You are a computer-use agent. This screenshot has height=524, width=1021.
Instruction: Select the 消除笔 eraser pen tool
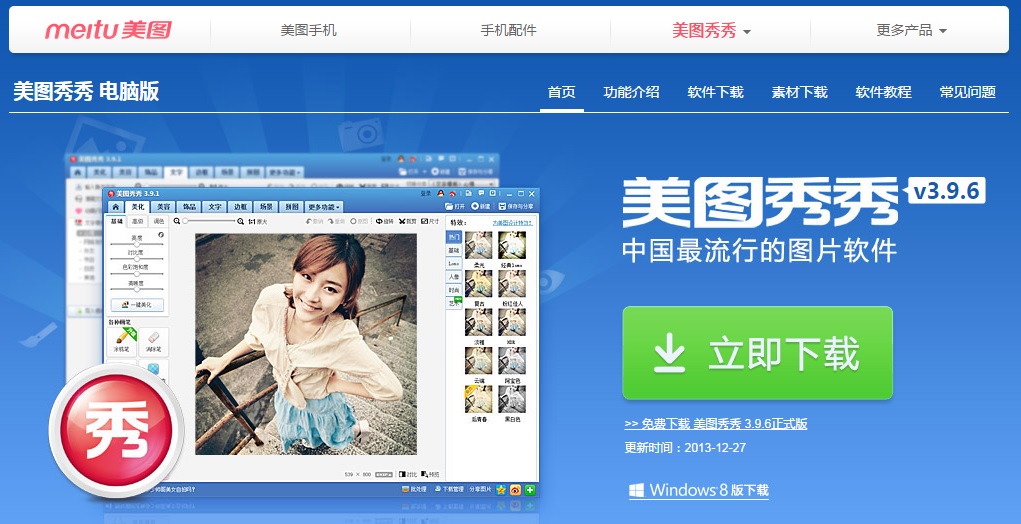[154, 341]
